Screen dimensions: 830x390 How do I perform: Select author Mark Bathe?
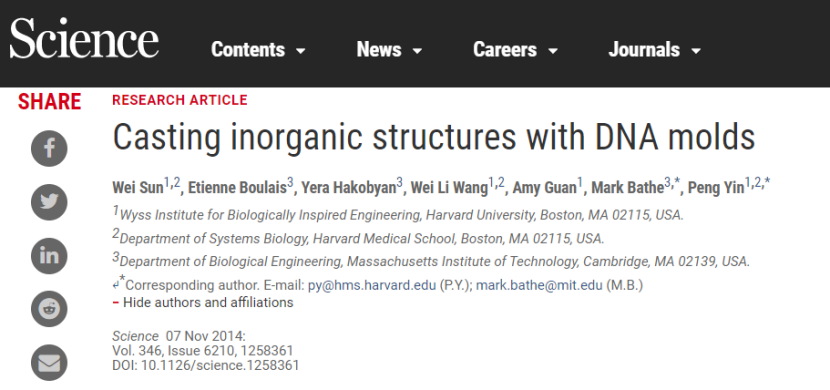[627, 188]
